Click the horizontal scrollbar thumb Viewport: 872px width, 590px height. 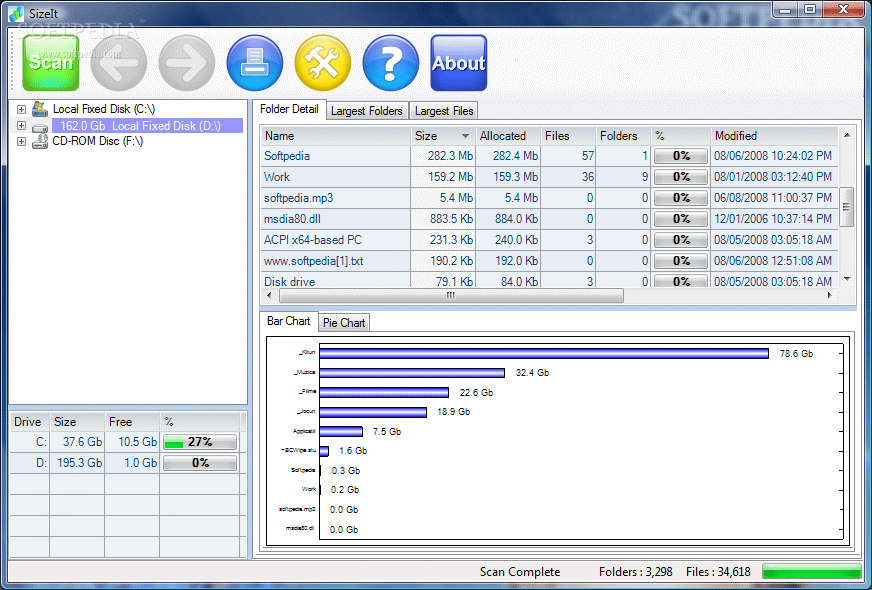coord(451,296)
